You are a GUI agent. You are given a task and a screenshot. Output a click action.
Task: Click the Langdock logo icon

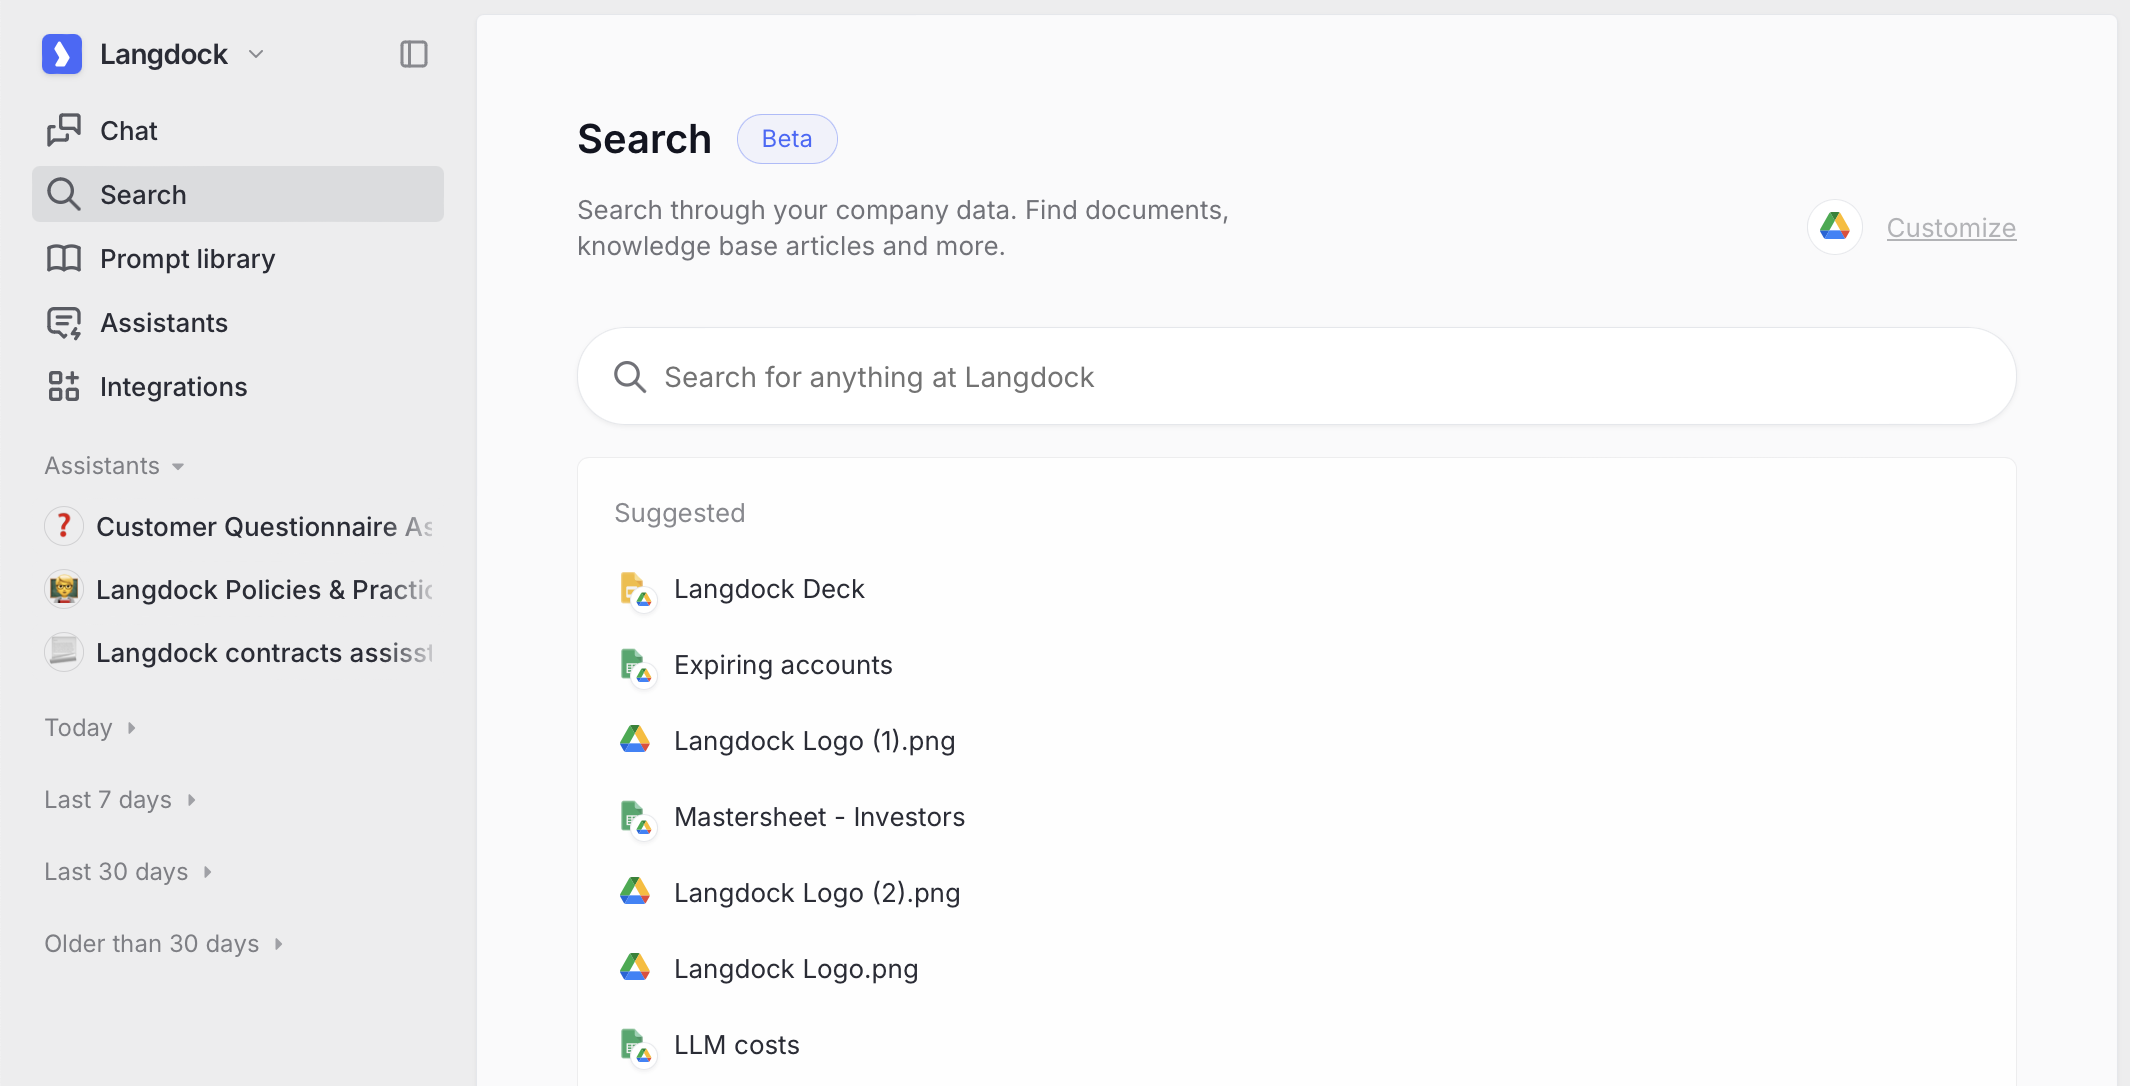pos(62,54)
